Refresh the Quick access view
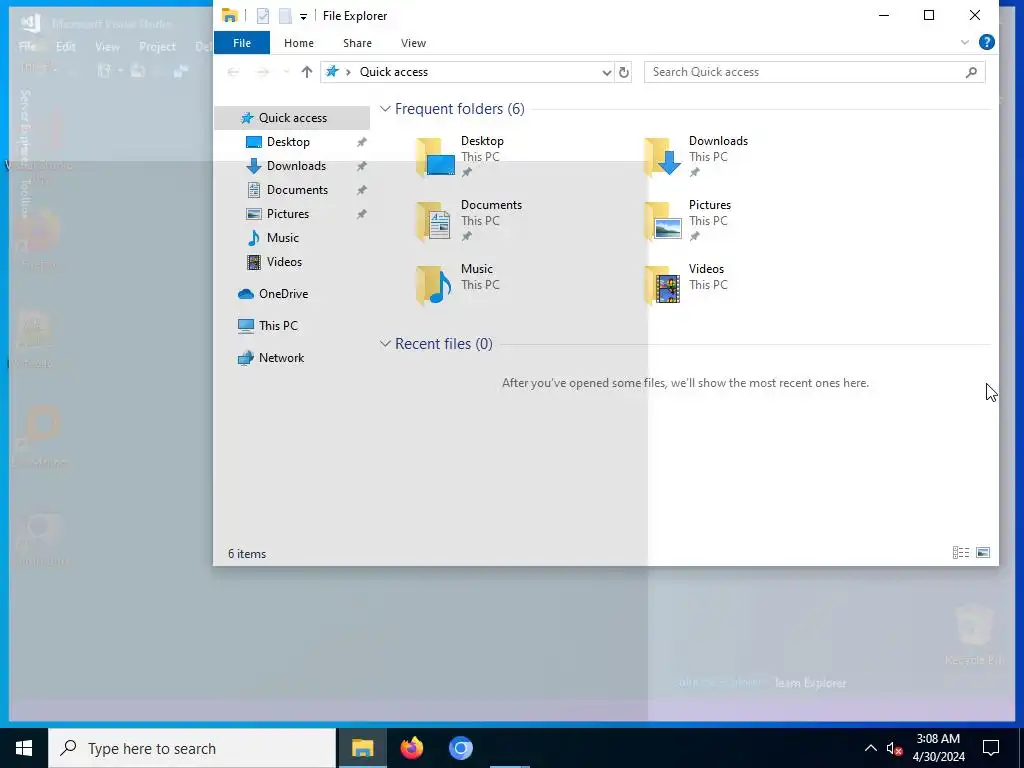Viewport: 1024px width, 768px height. point(624,72)
